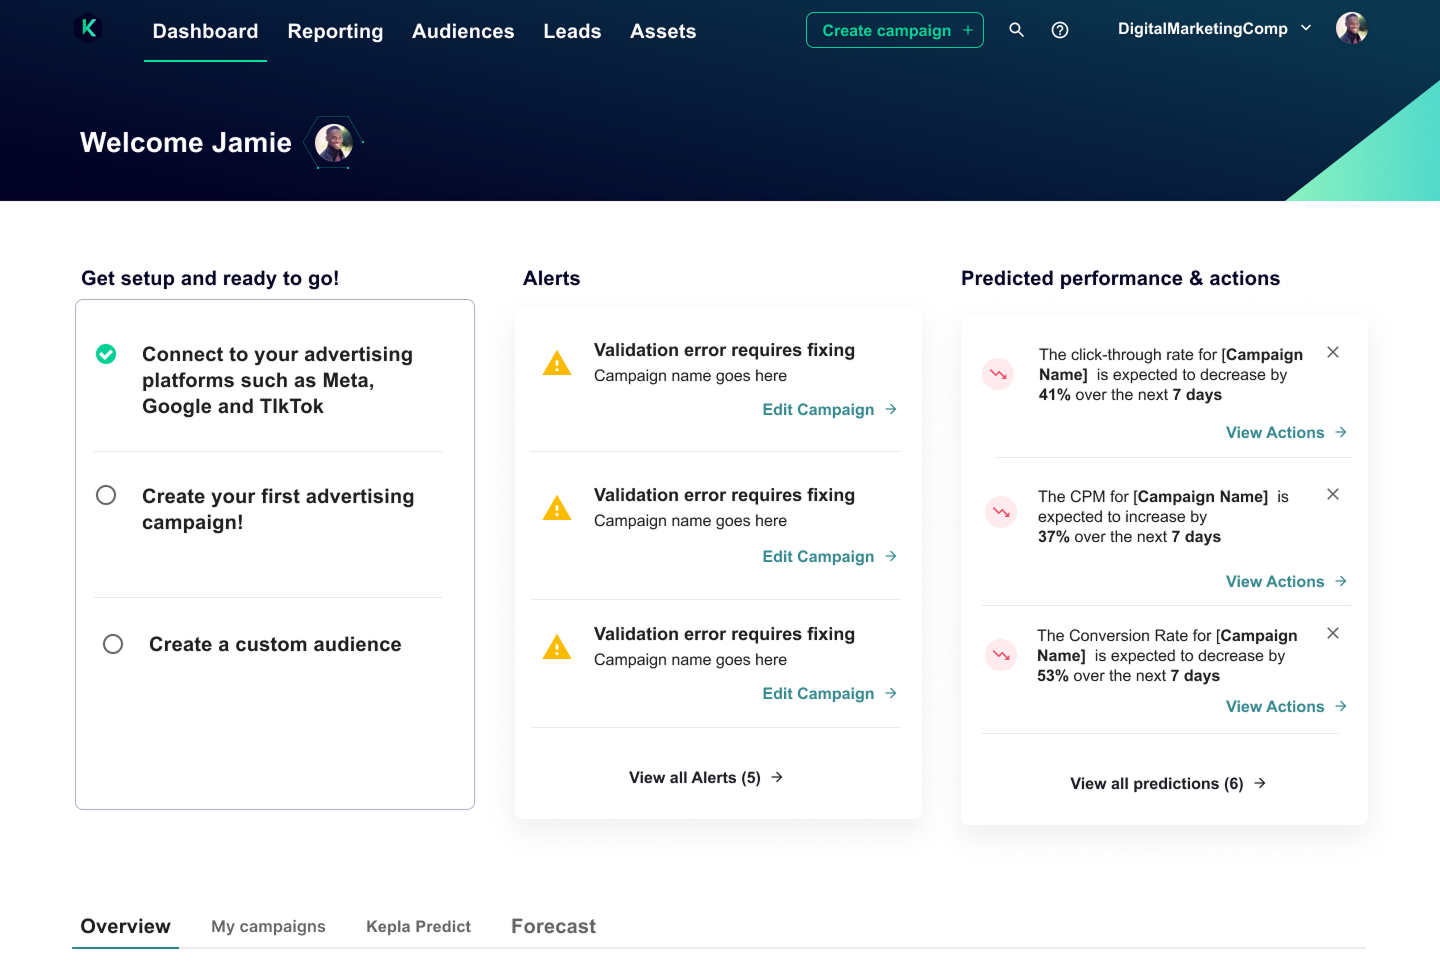Viewport: 1440px width, 974px height.
Task: Click the user avatar in the top bar
Action: coord(1352,28)
